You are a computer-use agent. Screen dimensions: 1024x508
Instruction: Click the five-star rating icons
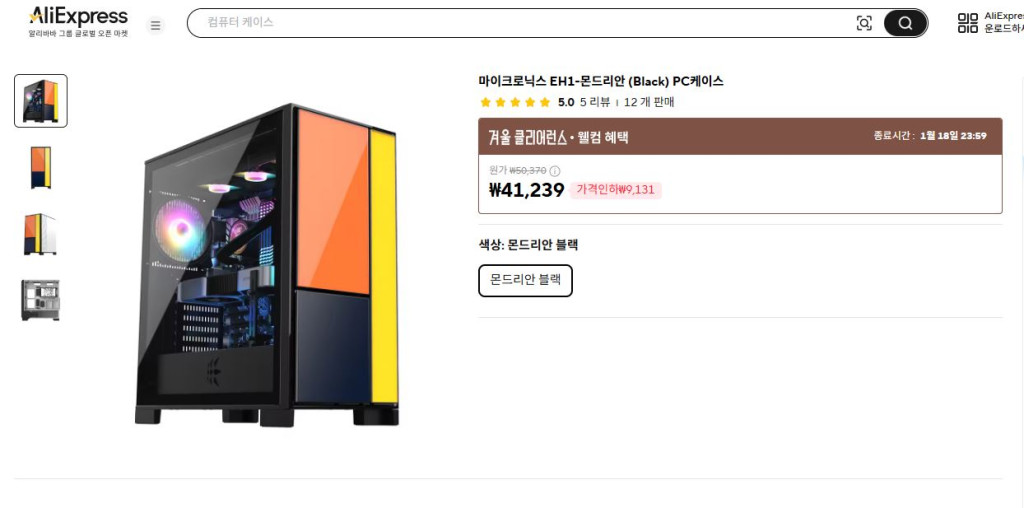click(515, 102)
